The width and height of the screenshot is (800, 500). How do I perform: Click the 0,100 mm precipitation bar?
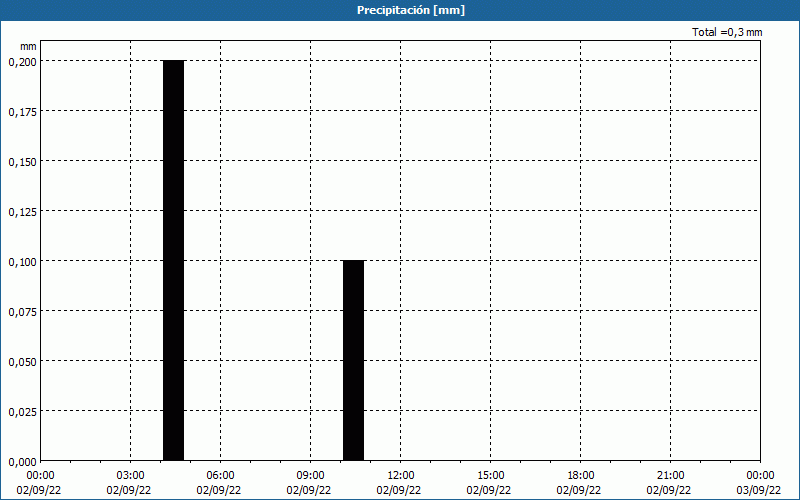pos(354,360)
